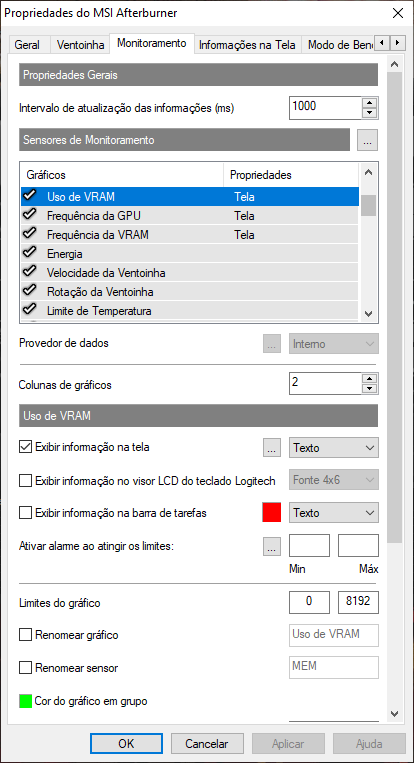Switch to the Ventoinha tab
Viewport: 414px width, 763px height.
80,45
